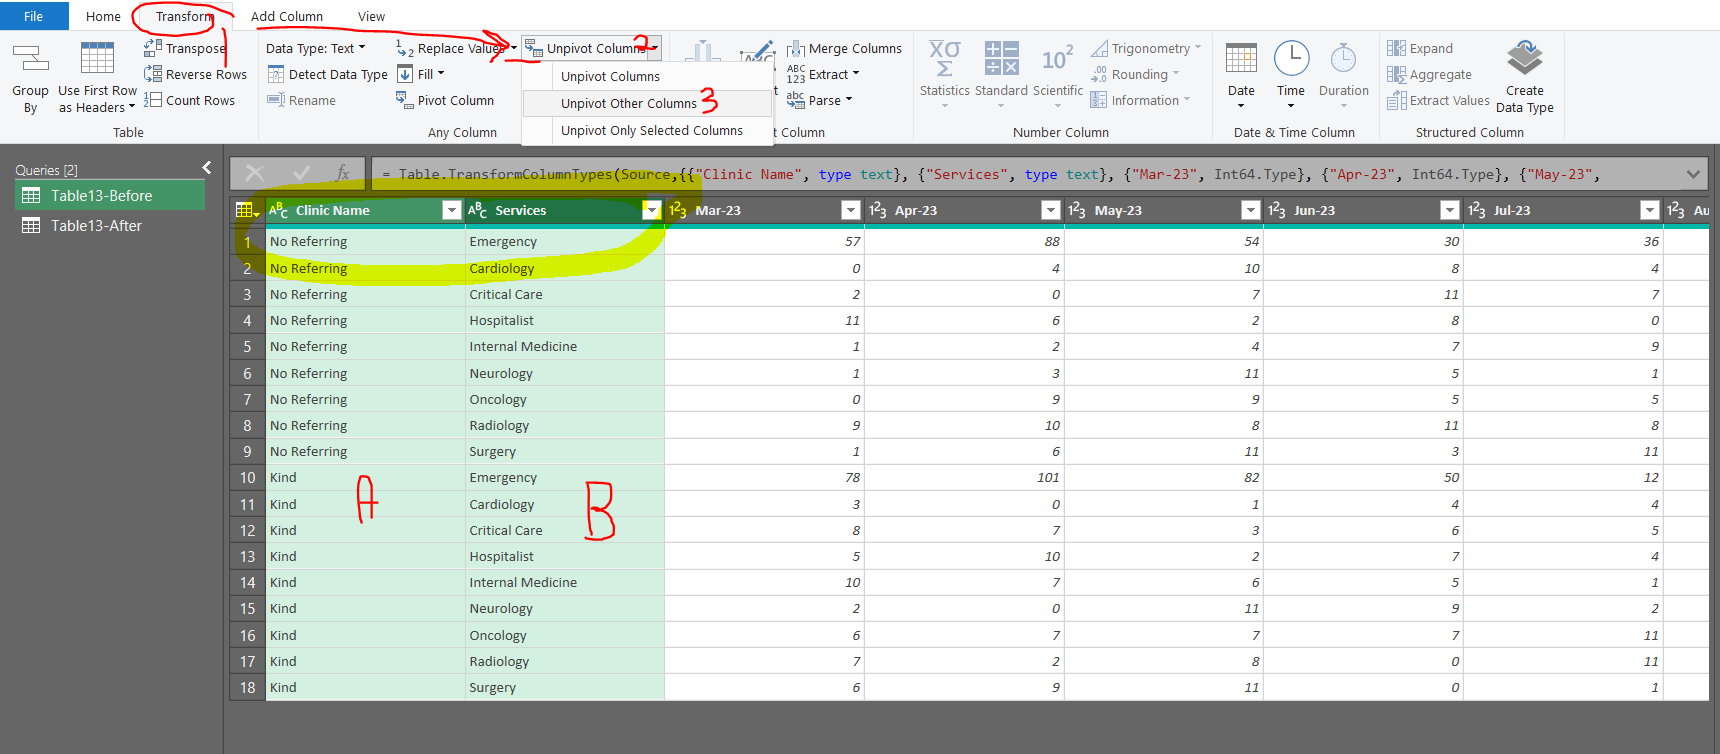1720x754 pixels.
Task: Click the table corner menu icon
Action: [246, 210]
